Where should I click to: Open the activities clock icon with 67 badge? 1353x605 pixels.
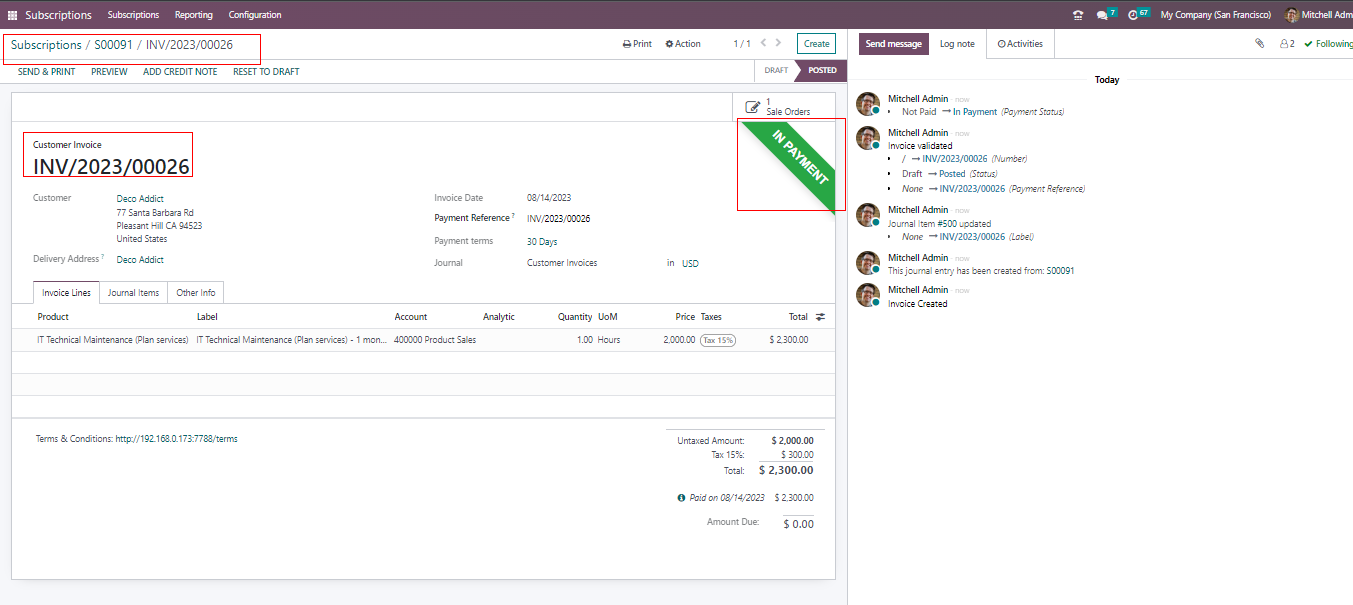pos(1134,15)
